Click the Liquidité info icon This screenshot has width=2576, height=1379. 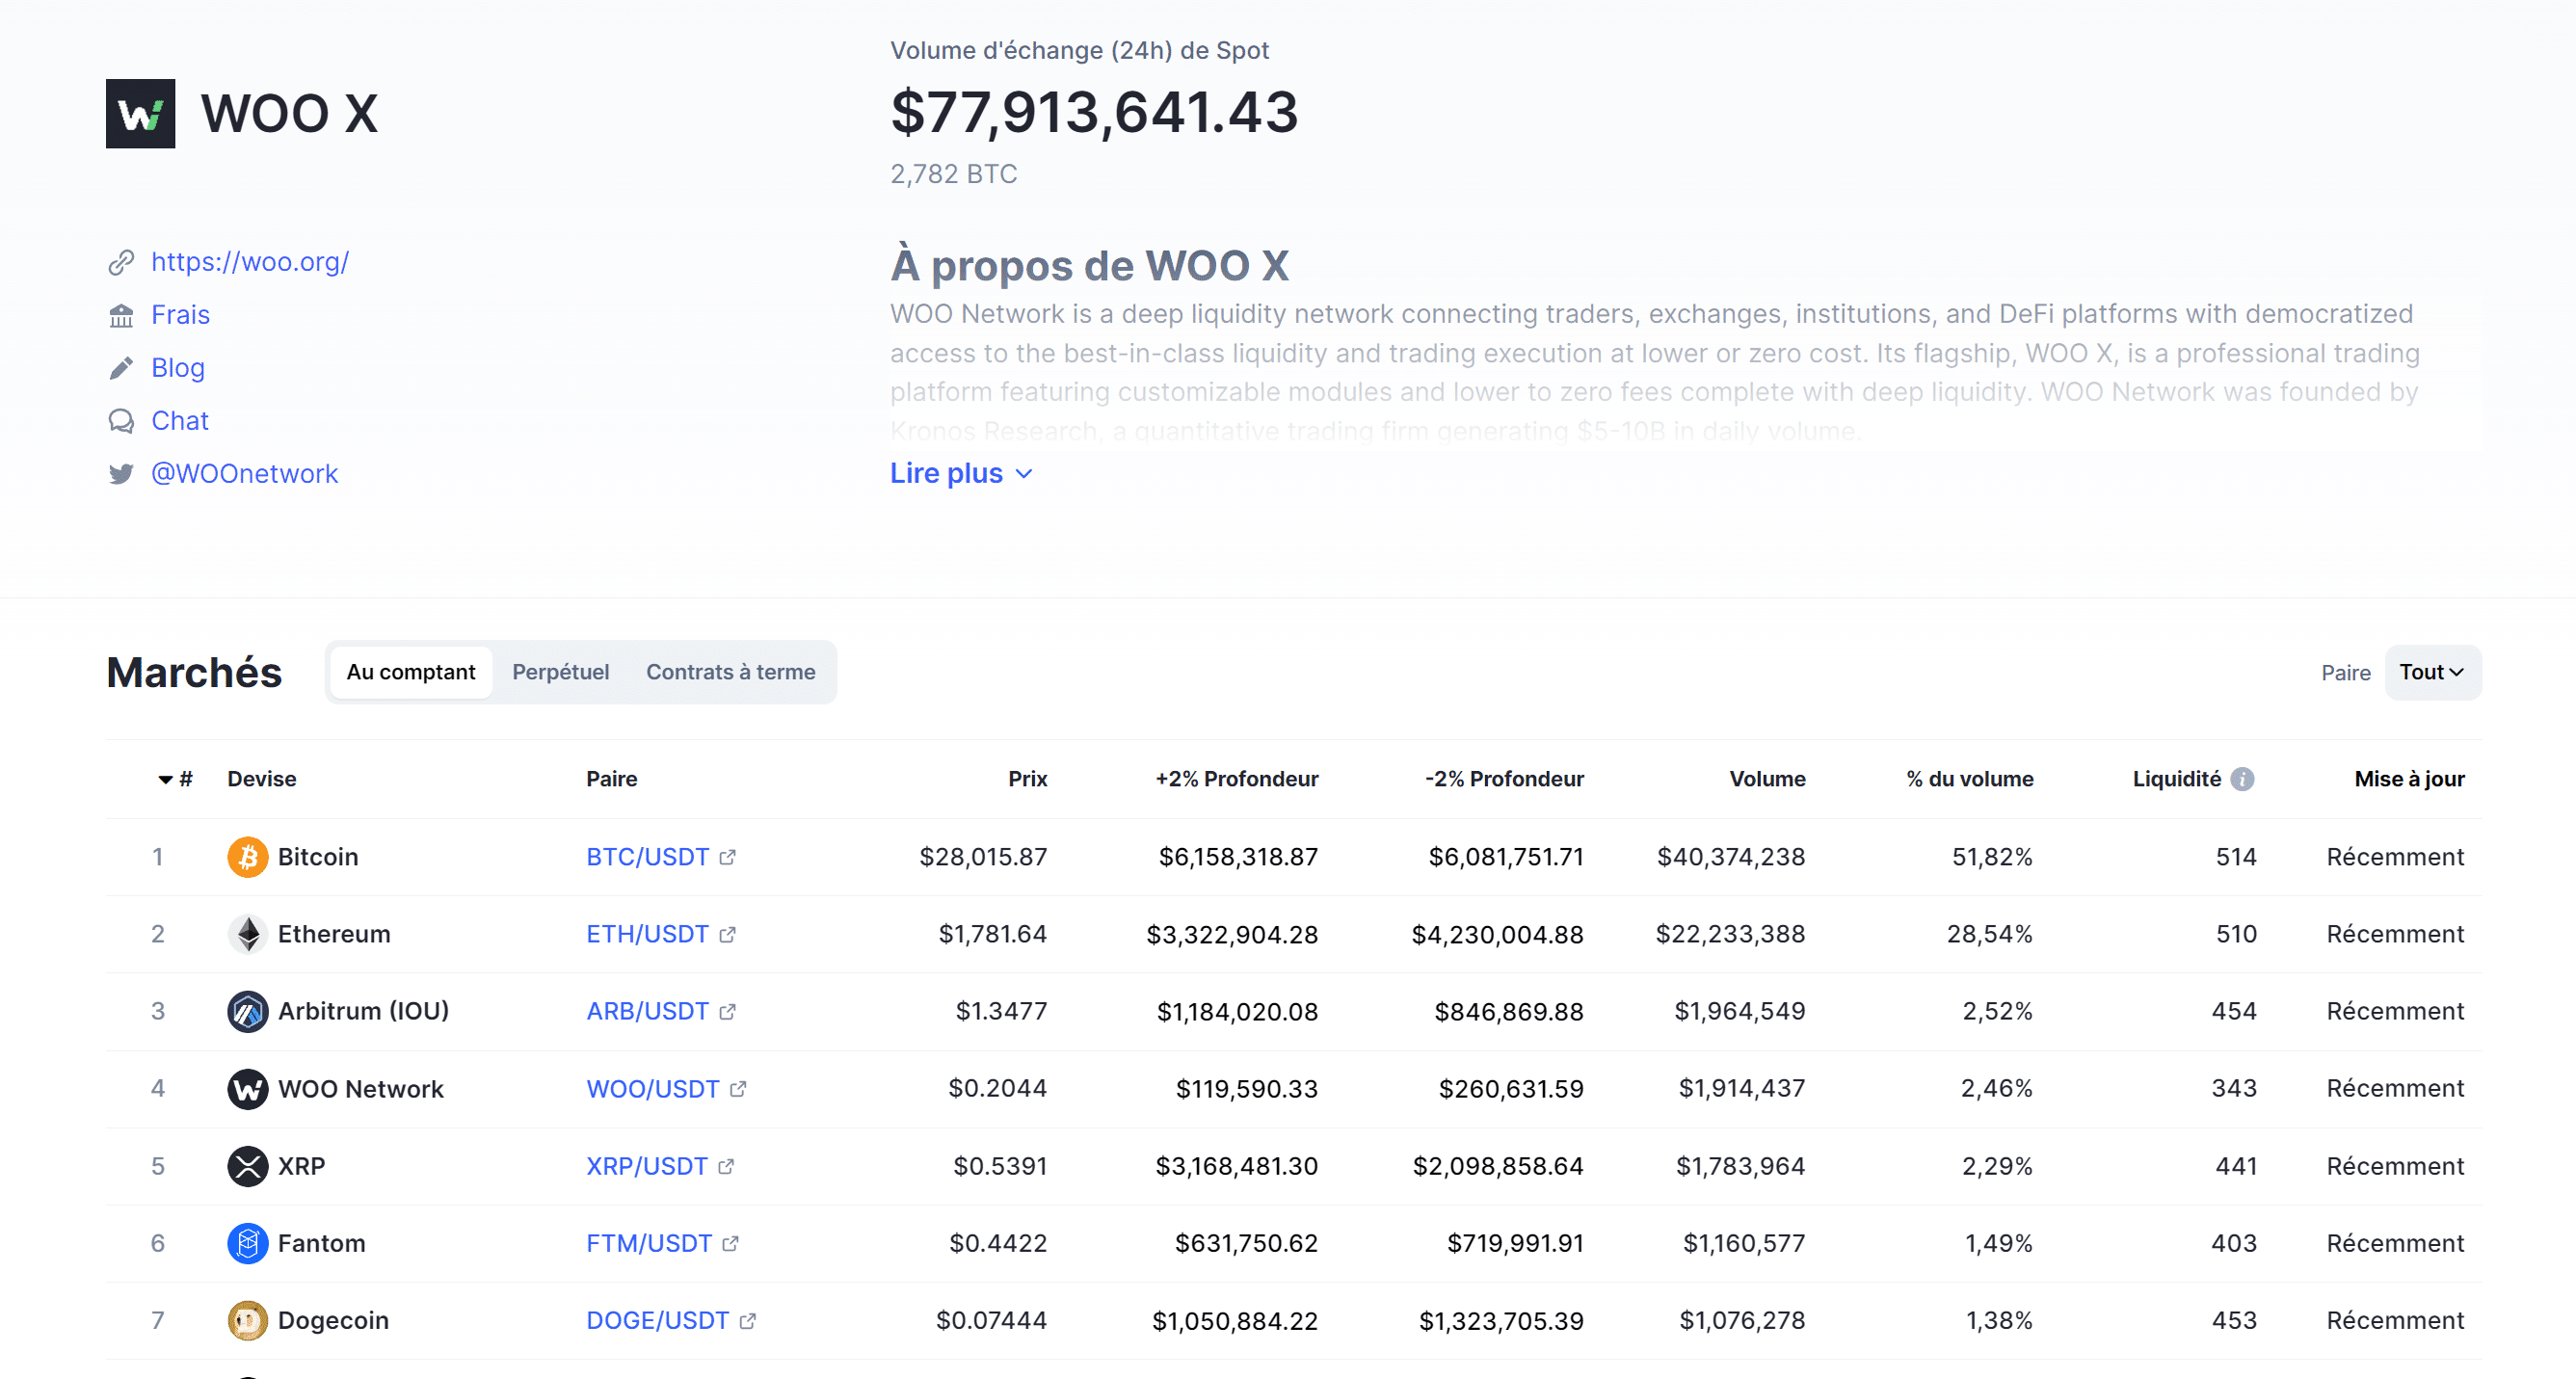[2243, 779]
